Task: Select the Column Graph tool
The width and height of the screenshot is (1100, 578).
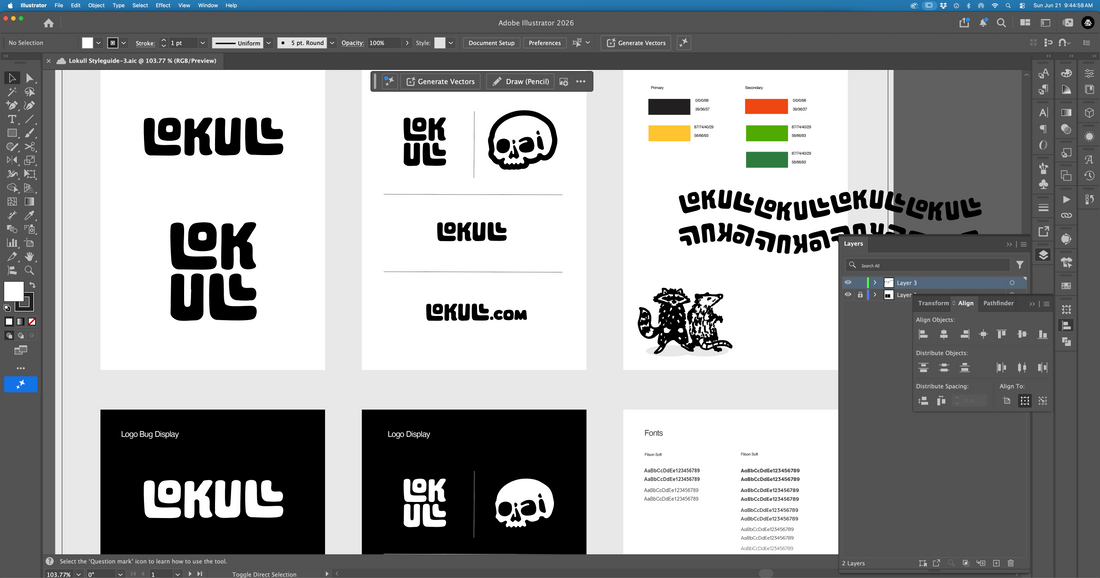Action: 12,243
